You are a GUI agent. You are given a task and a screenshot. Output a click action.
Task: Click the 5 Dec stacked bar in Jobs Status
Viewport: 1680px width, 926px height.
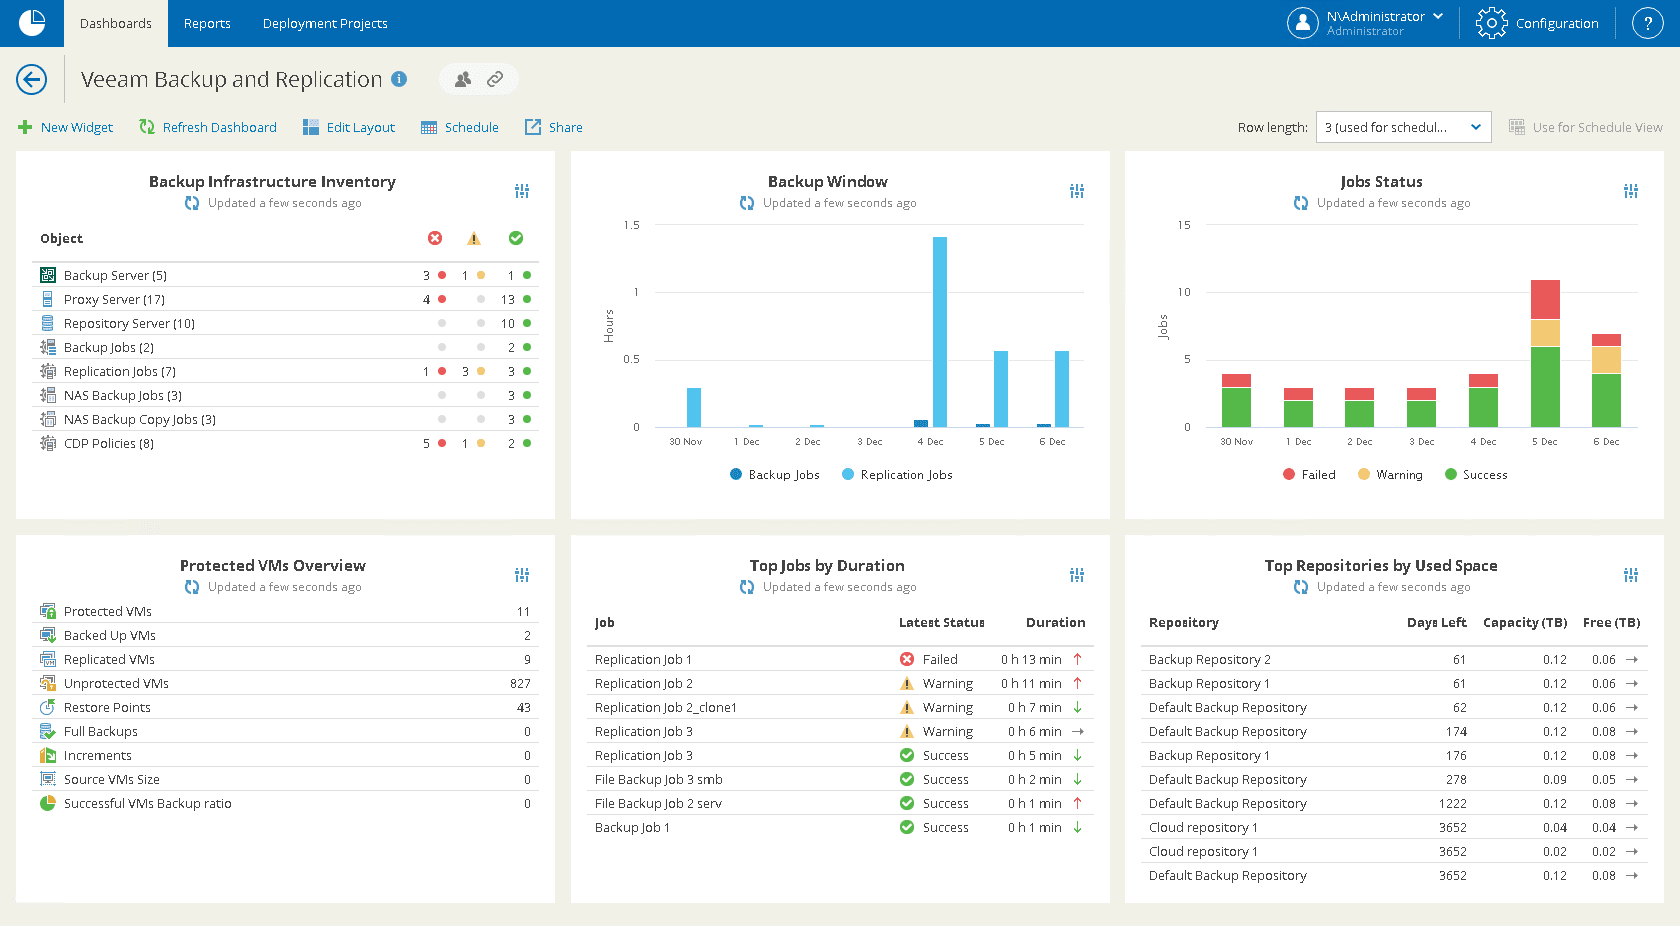(1545, 354)
